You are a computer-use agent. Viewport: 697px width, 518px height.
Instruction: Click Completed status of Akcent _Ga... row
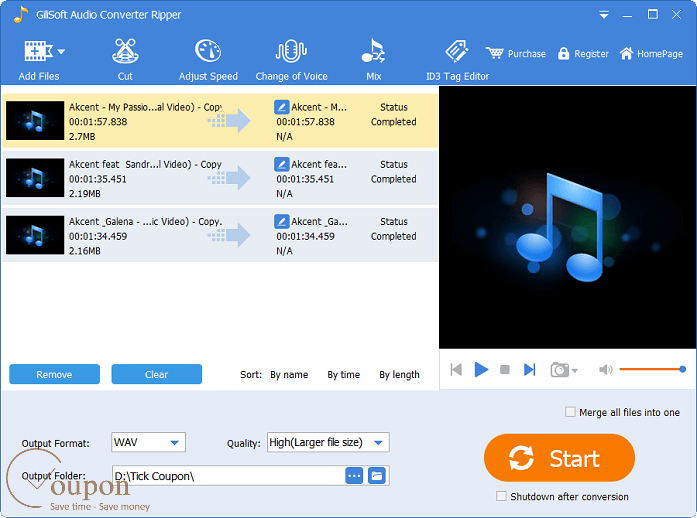point(393,237)
